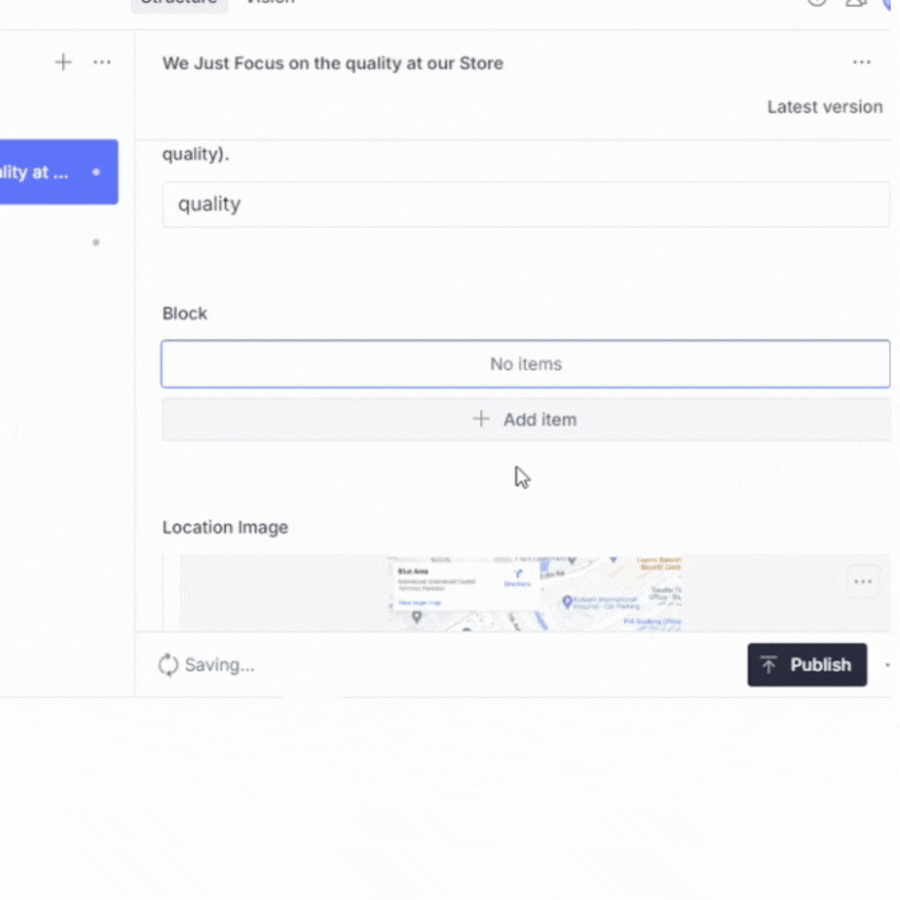Select the highlighted 'ality at ...' list item
The image size is (900, 900).
[x=59, y=172]
